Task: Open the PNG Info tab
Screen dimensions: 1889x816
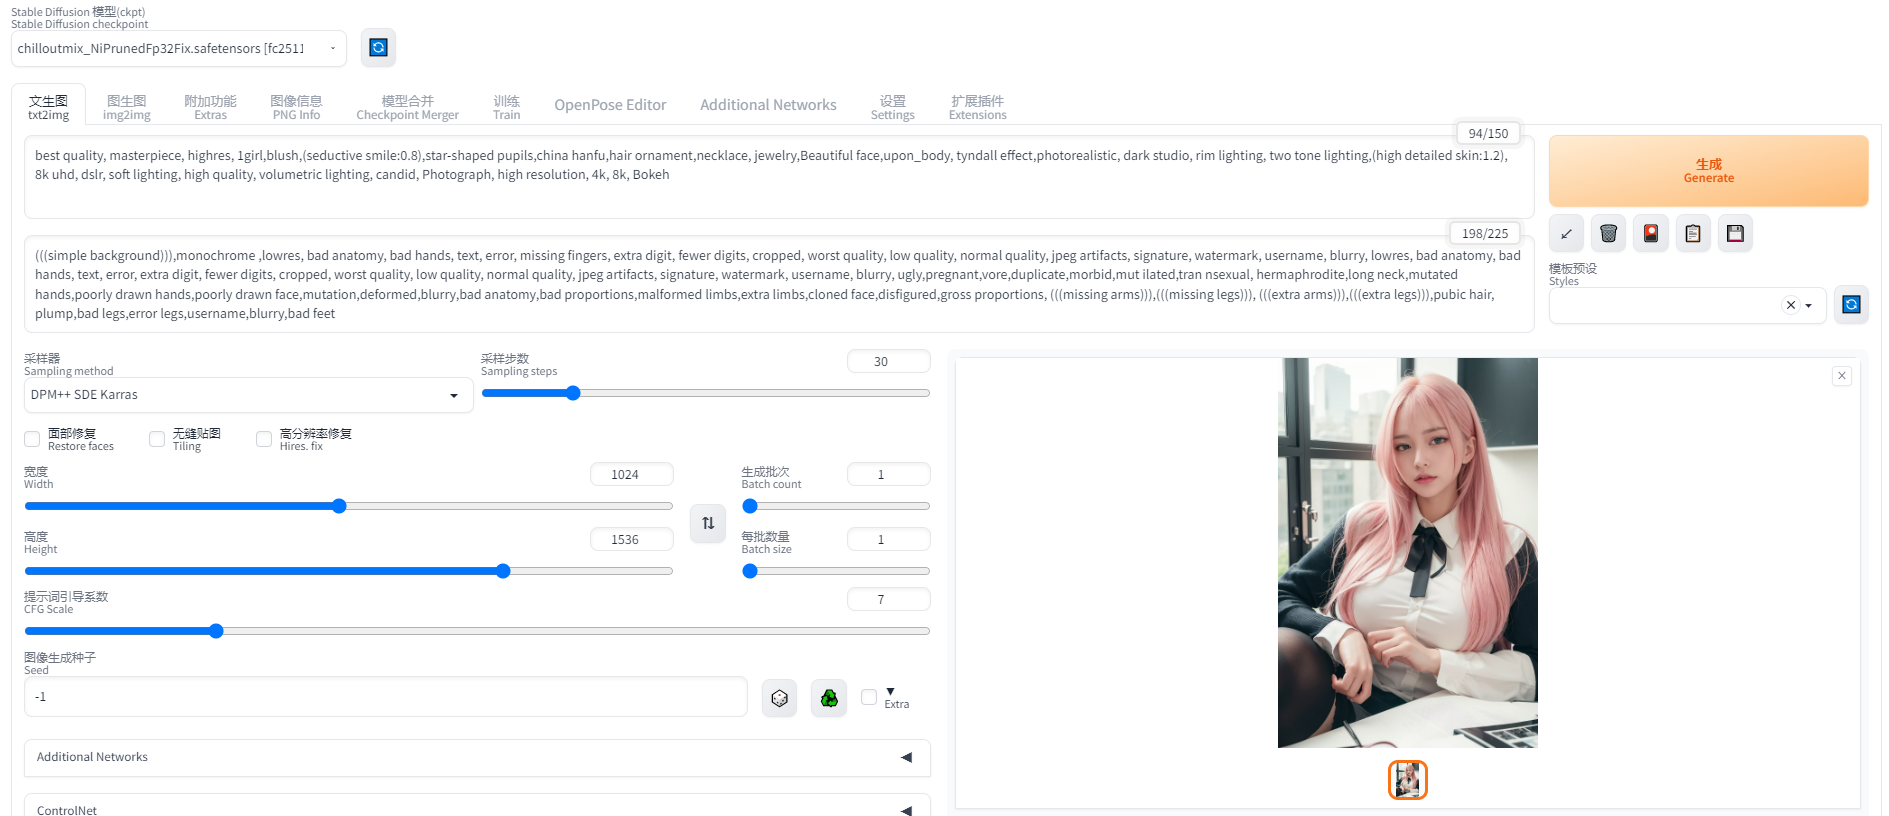Action: (x=296, y=107)
